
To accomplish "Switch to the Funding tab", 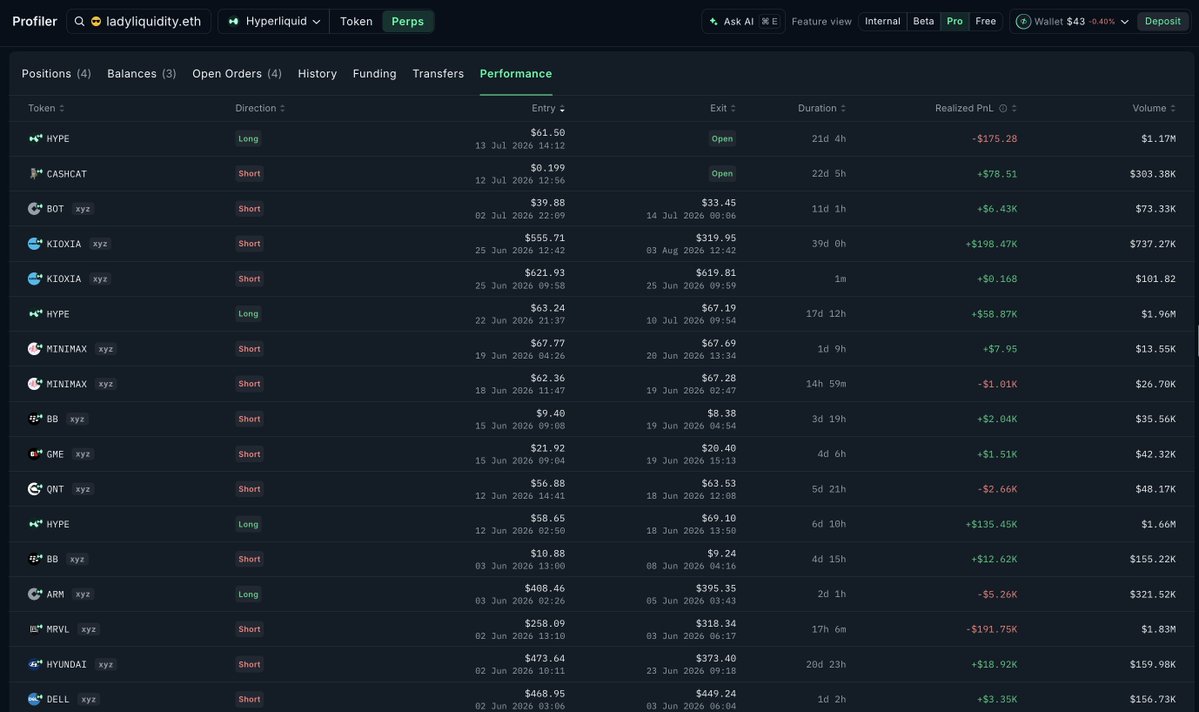I will coord(375,73).
